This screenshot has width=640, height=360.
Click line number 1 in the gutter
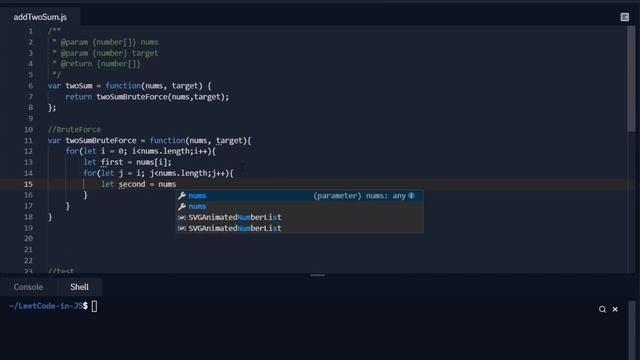click(30, 31)
